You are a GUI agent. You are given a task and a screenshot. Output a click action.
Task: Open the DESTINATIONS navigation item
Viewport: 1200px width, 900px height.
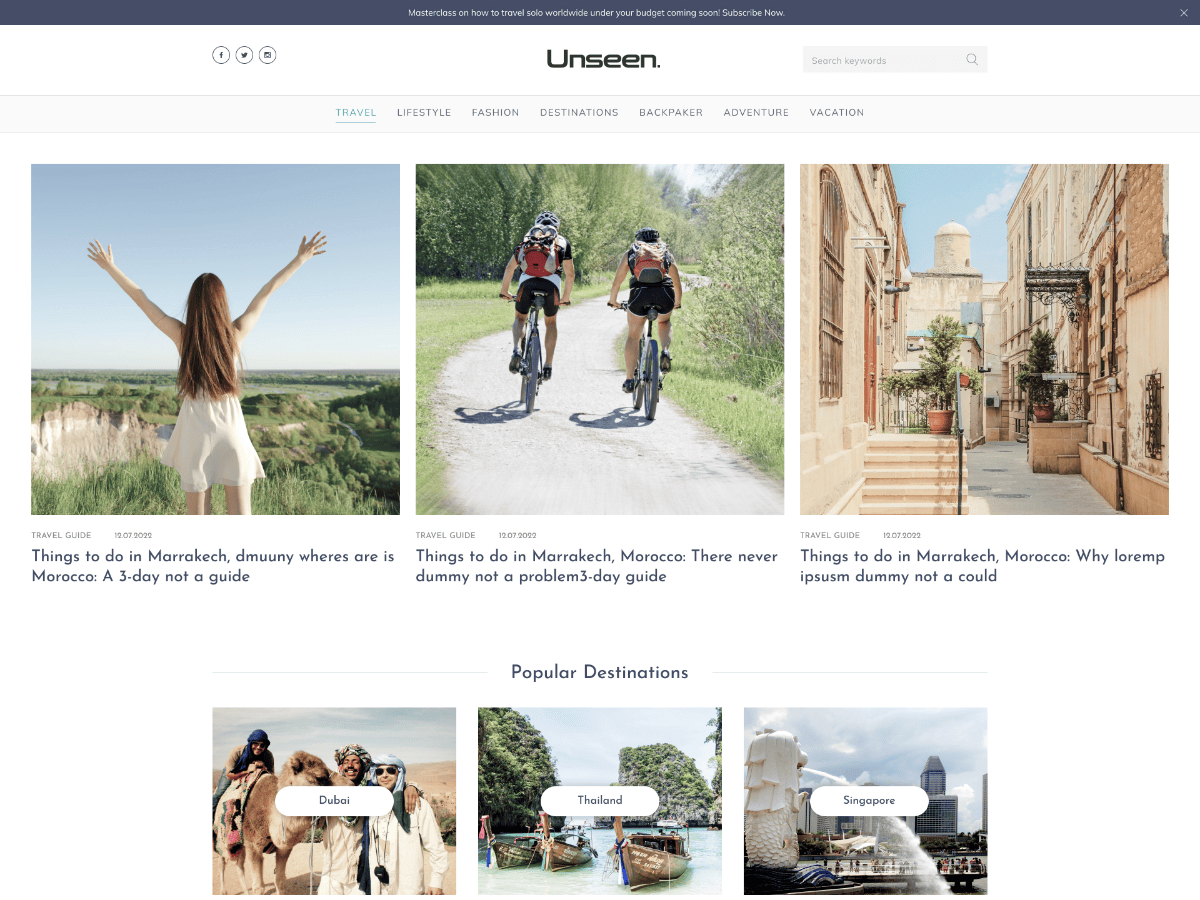click(x=579, y=112)
